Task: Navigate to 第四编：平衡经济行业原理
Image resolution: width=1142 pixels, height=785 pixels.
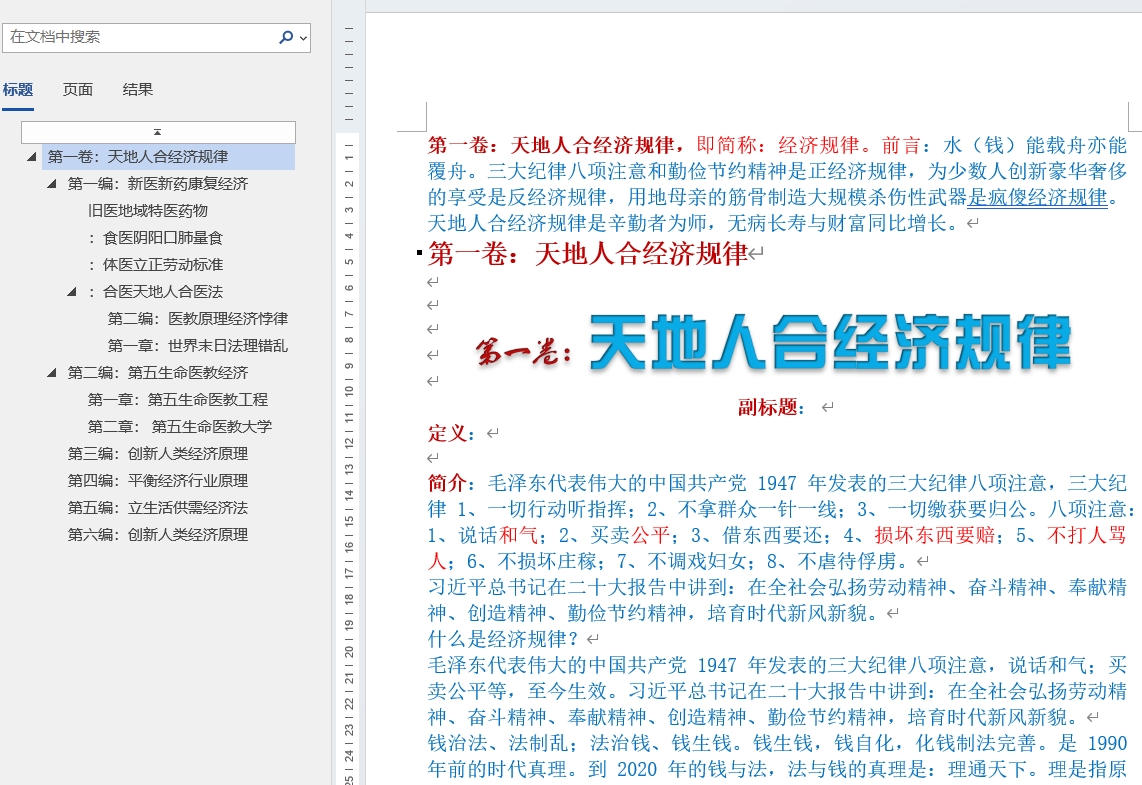Action: point(158,481)
